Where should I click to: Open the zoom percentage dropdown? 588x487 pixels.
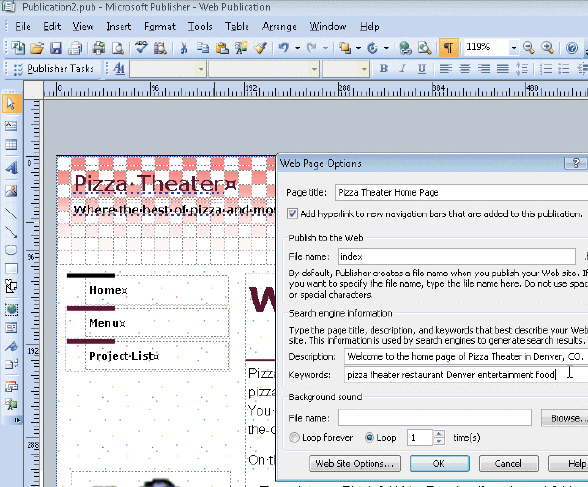coord(514,48)
